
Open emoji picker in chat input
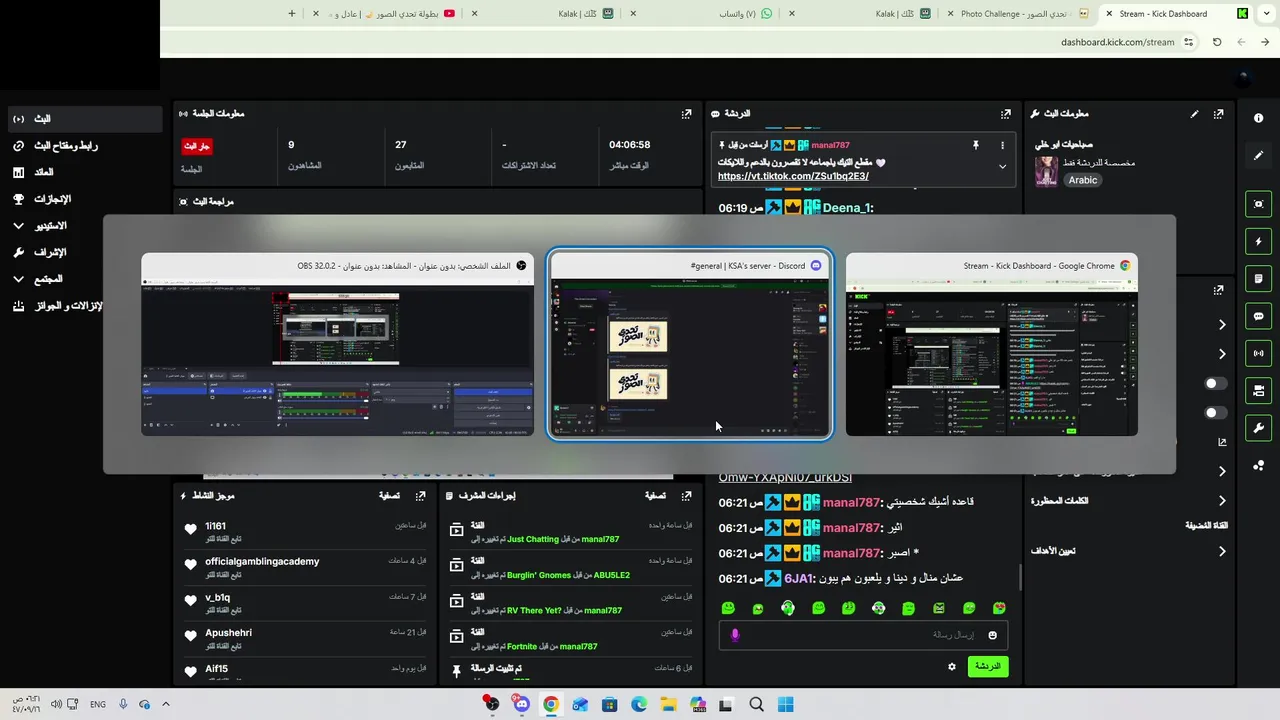(992, 635)
